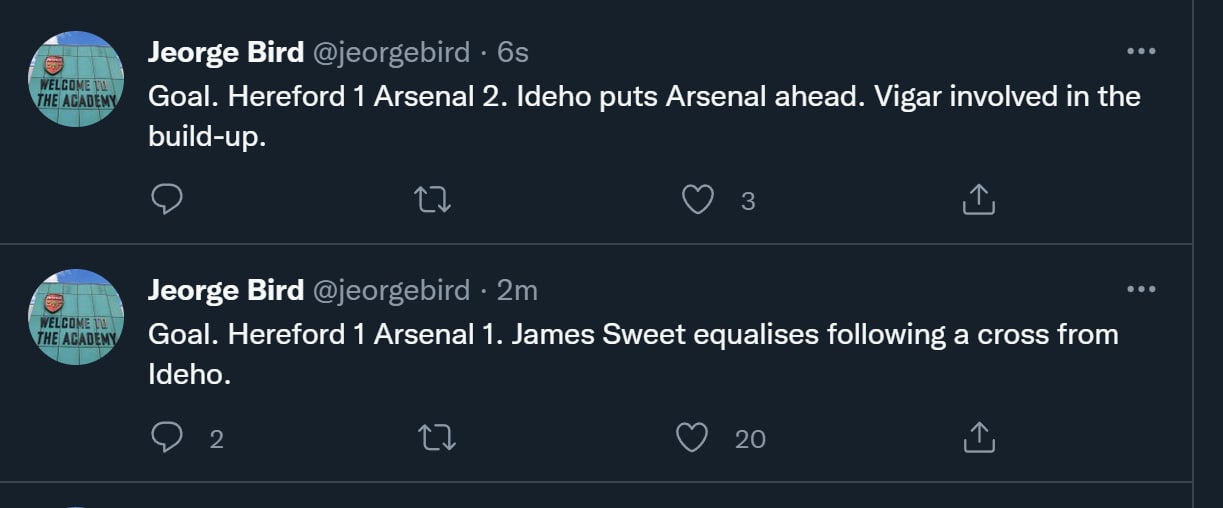Click Jeorge Bird's name on the 2m tweet
The height and width of the screenshot is (508, 1223).
pos(225,290)
